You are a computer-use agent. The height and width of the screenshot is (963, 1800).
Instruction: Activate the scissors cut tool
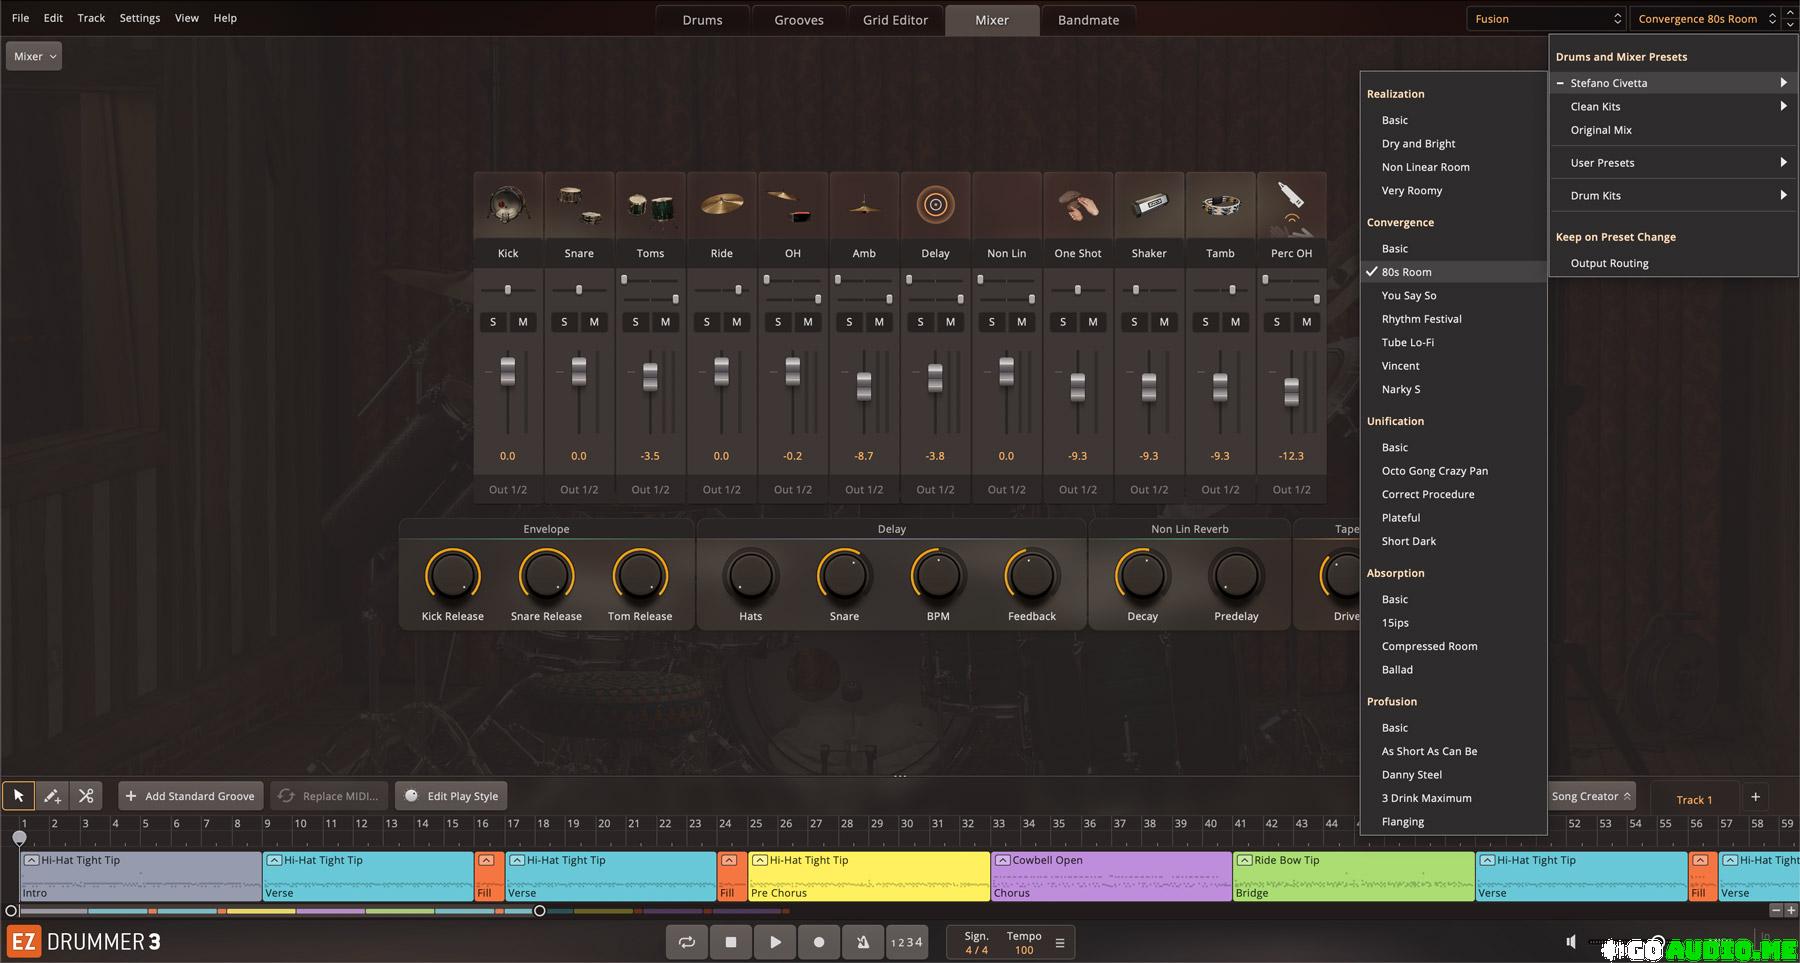point(86,796)
